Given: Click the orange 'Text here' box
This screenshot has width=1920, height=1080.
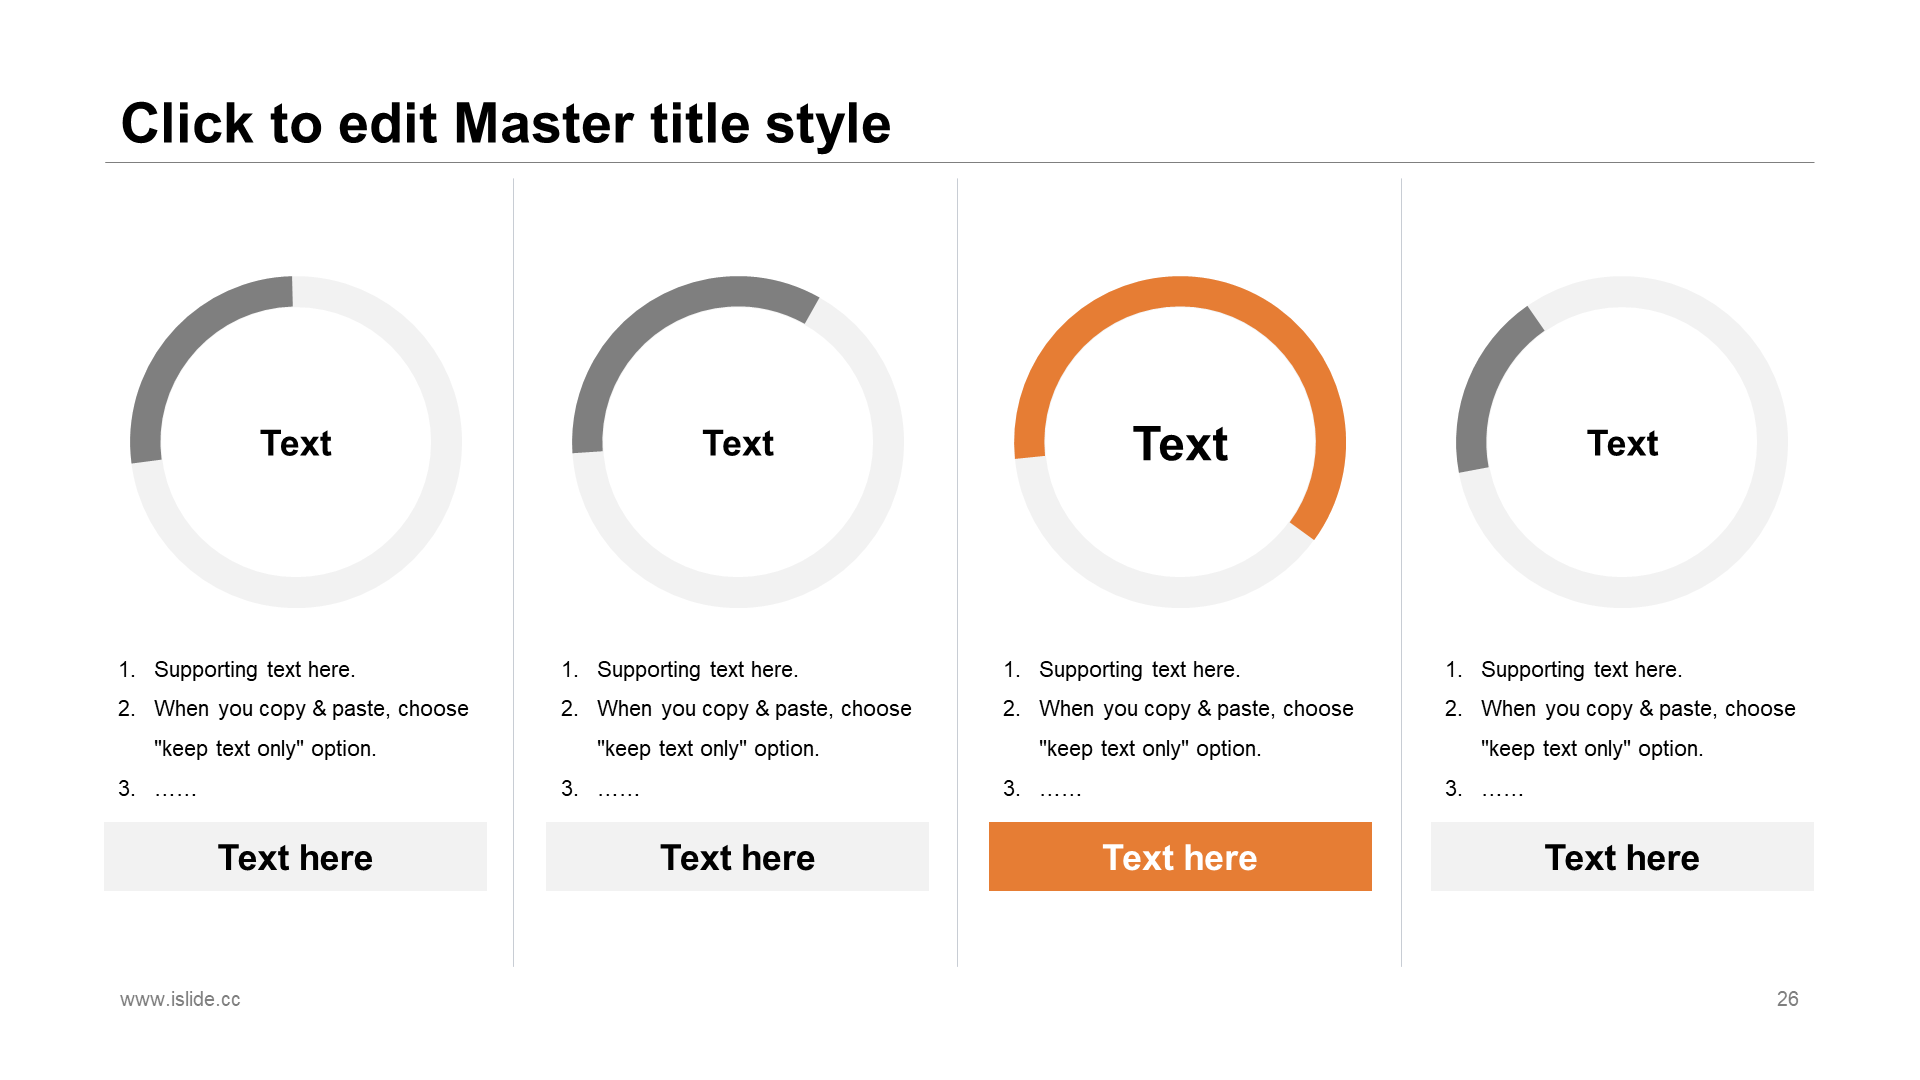Looking at the screenshot, I should click(1180, 857).
